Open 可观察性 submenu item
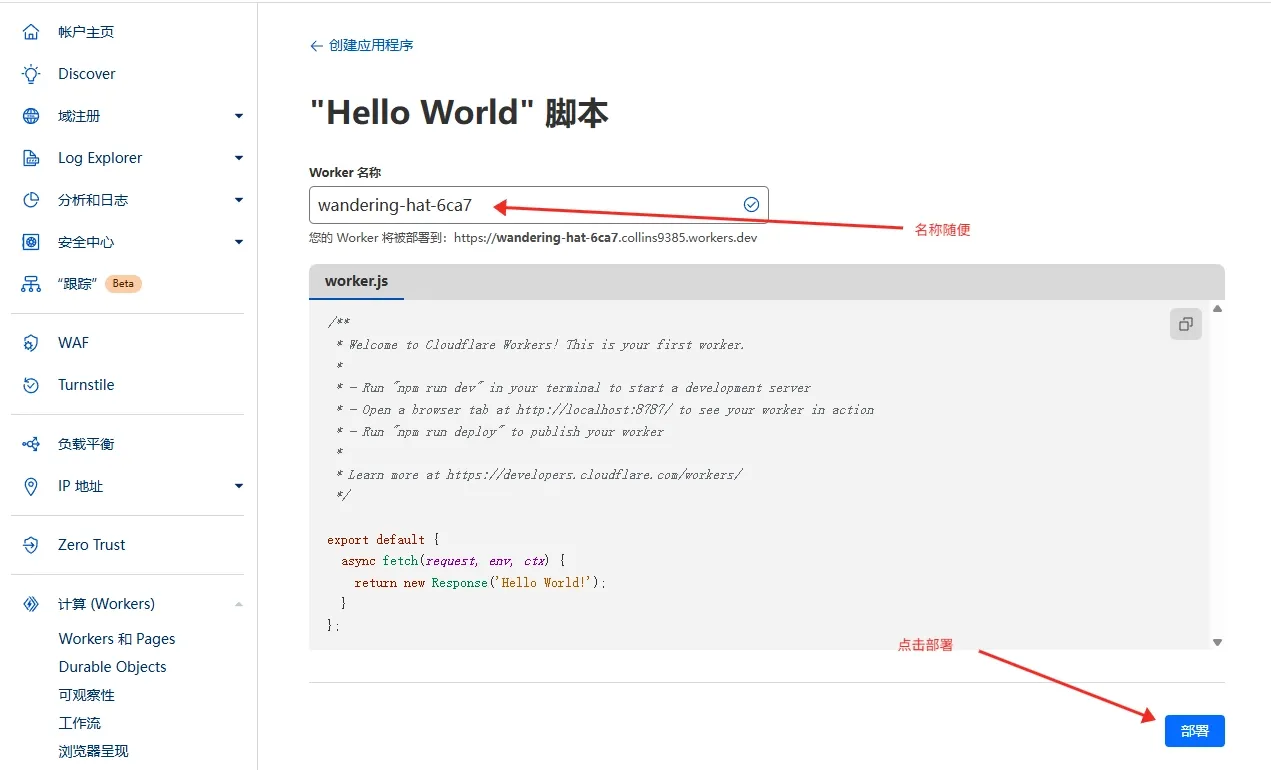 tap(87, 695)
